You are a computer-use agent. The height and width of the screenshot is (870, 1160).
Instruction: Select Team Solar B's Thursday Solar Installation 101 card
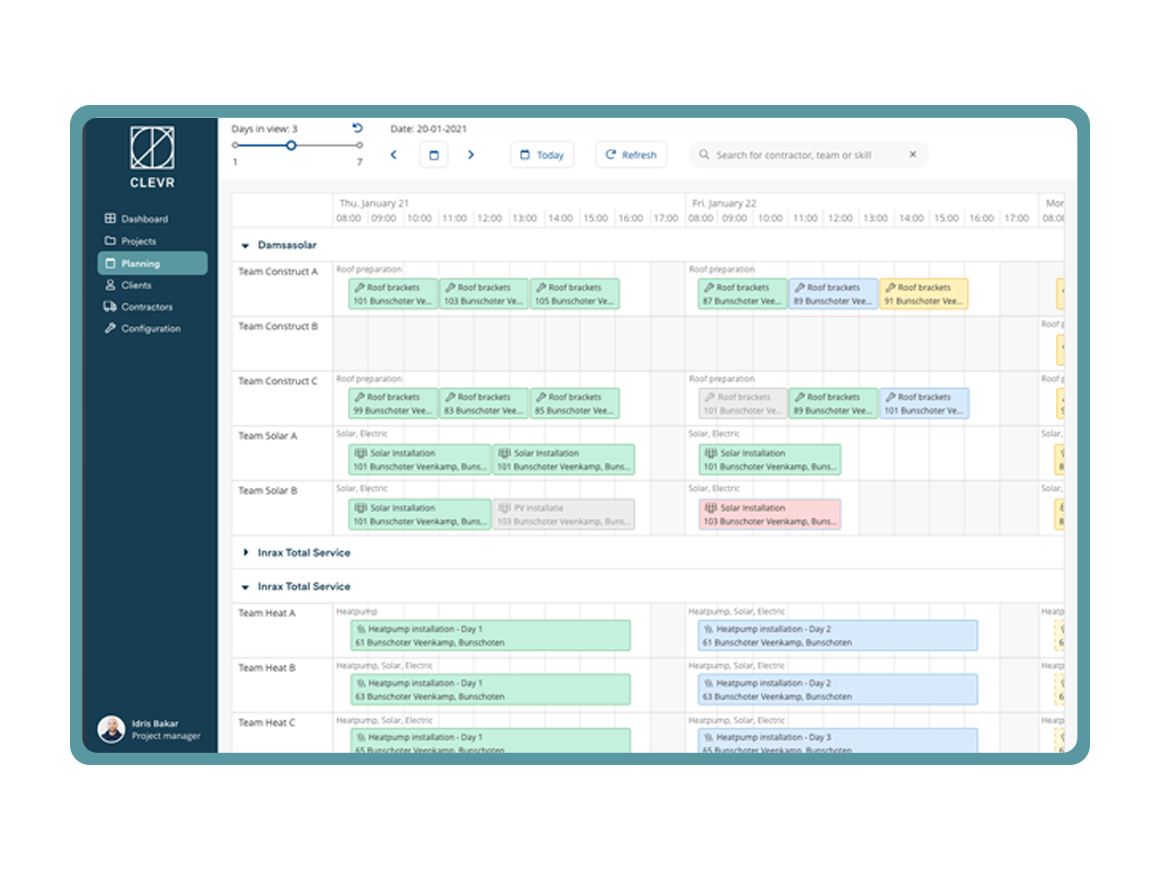(419, 514)
